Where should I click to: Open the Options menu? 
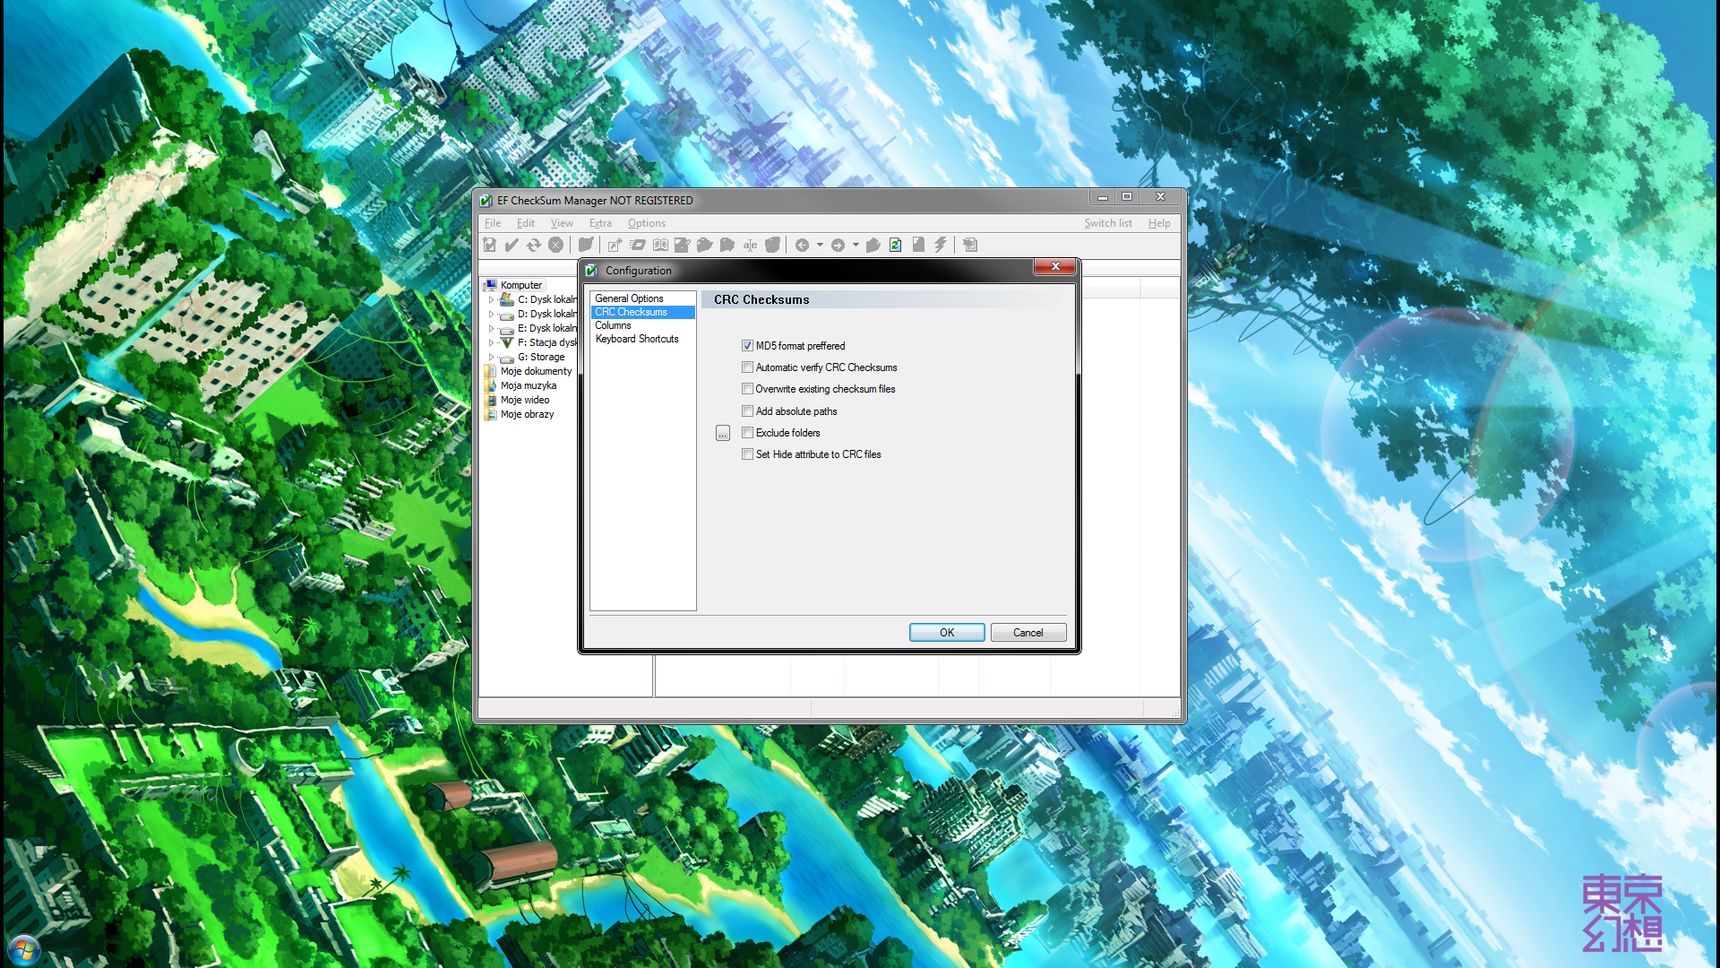[x=646, y=223]
